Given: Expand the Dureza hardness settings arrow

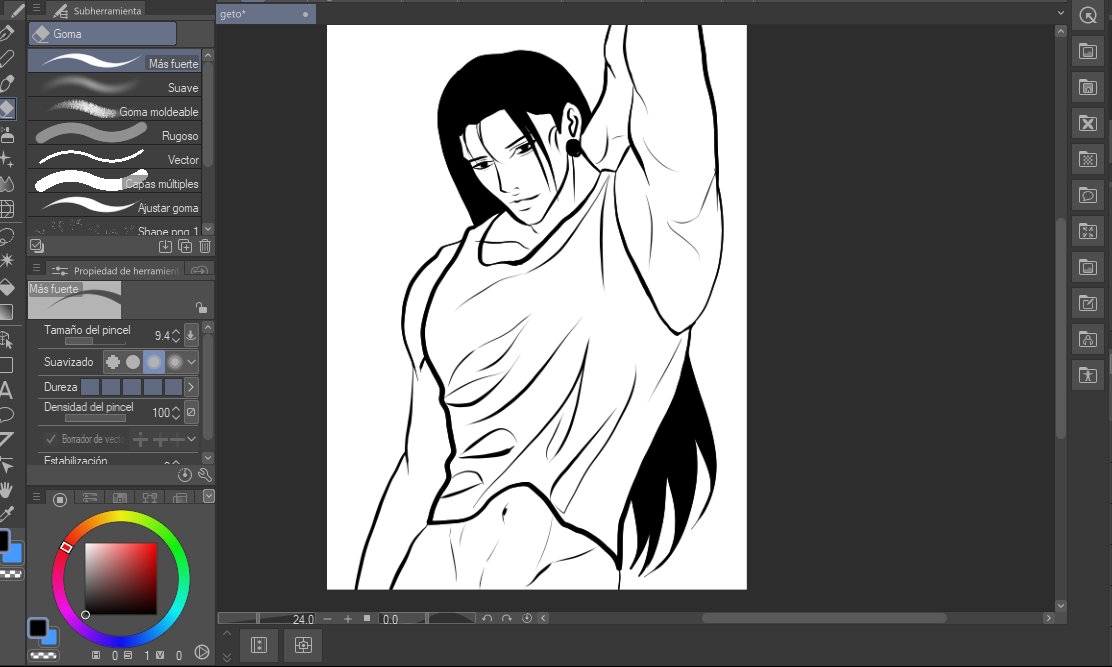Looking at the screenshot, I should click(x=190, y=387).
